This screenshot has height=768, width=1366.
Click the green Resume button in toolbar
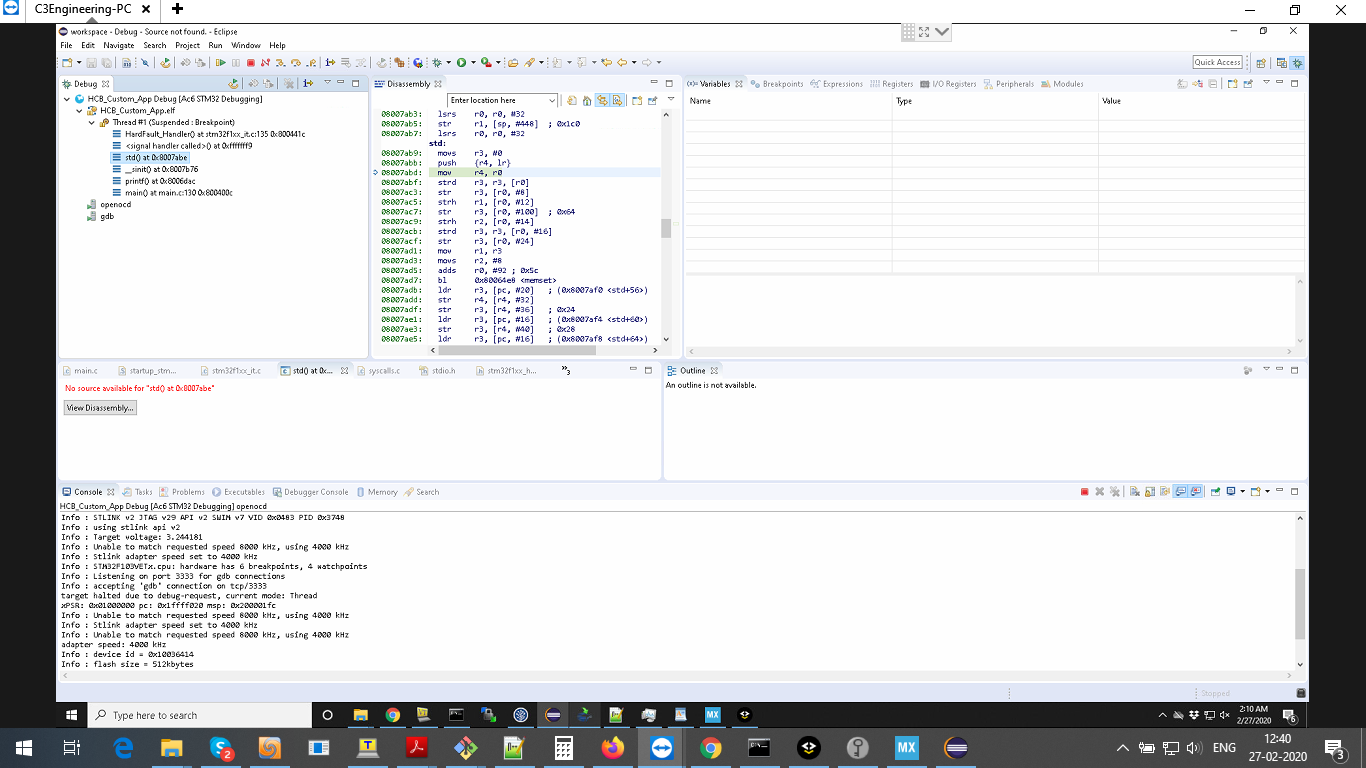[x=221, y=62]
